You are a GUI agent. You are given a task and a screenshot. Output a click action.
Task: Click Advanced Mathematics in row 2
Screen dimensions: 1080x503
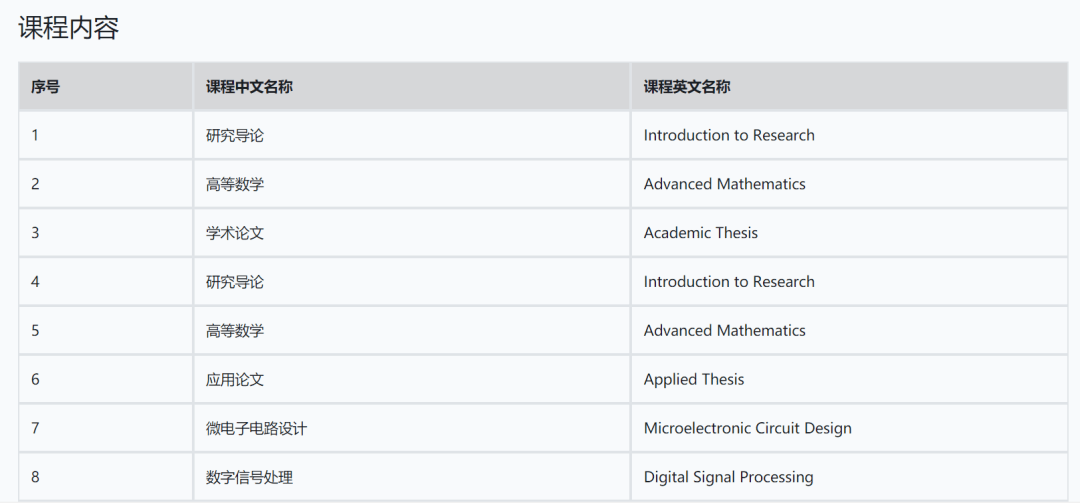coord(725,184)
